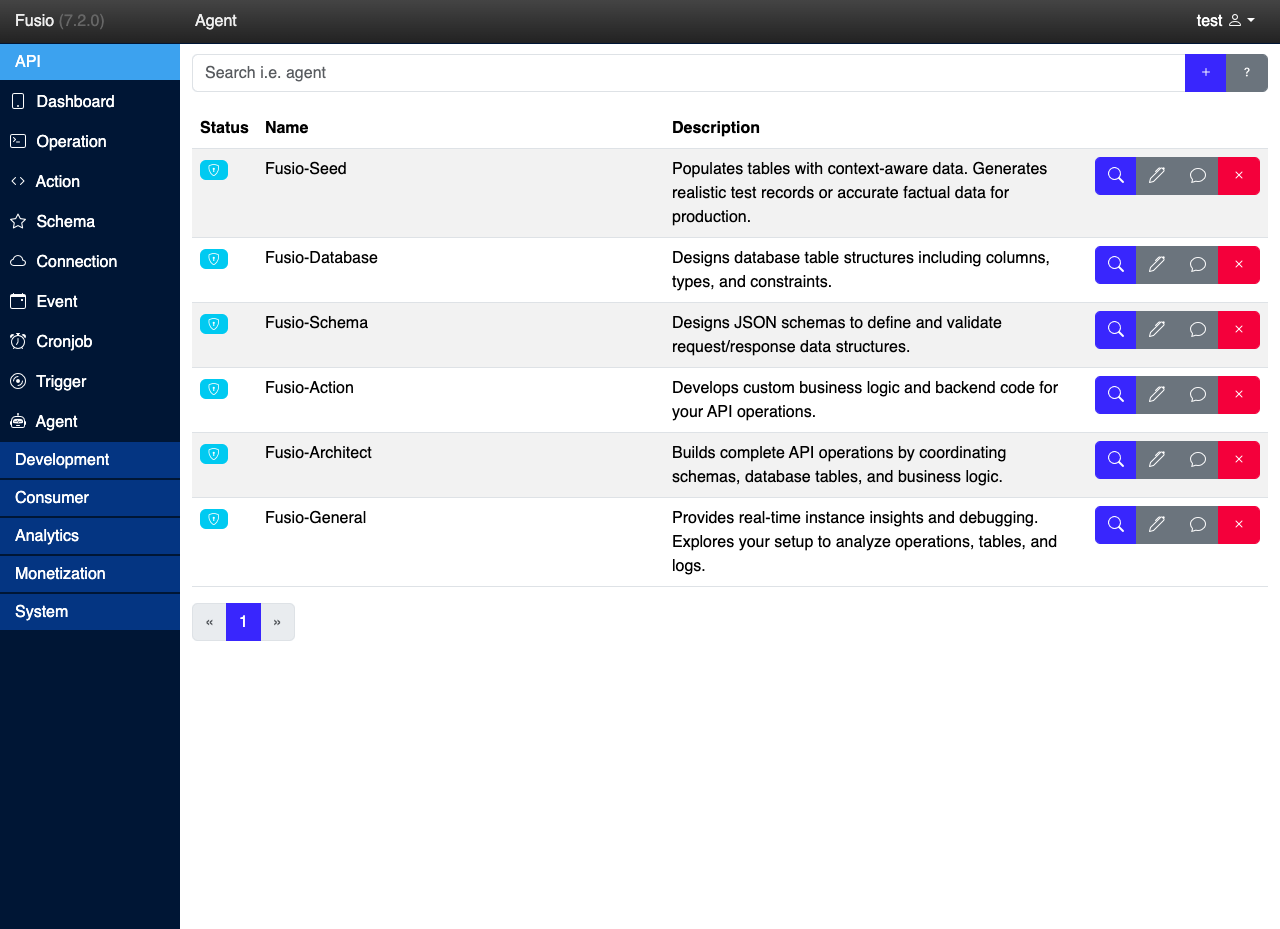Screen dimensions: 1280x929
Task: Open chat bubble icon for Fusio-Schema
Action: point(1197,330)
